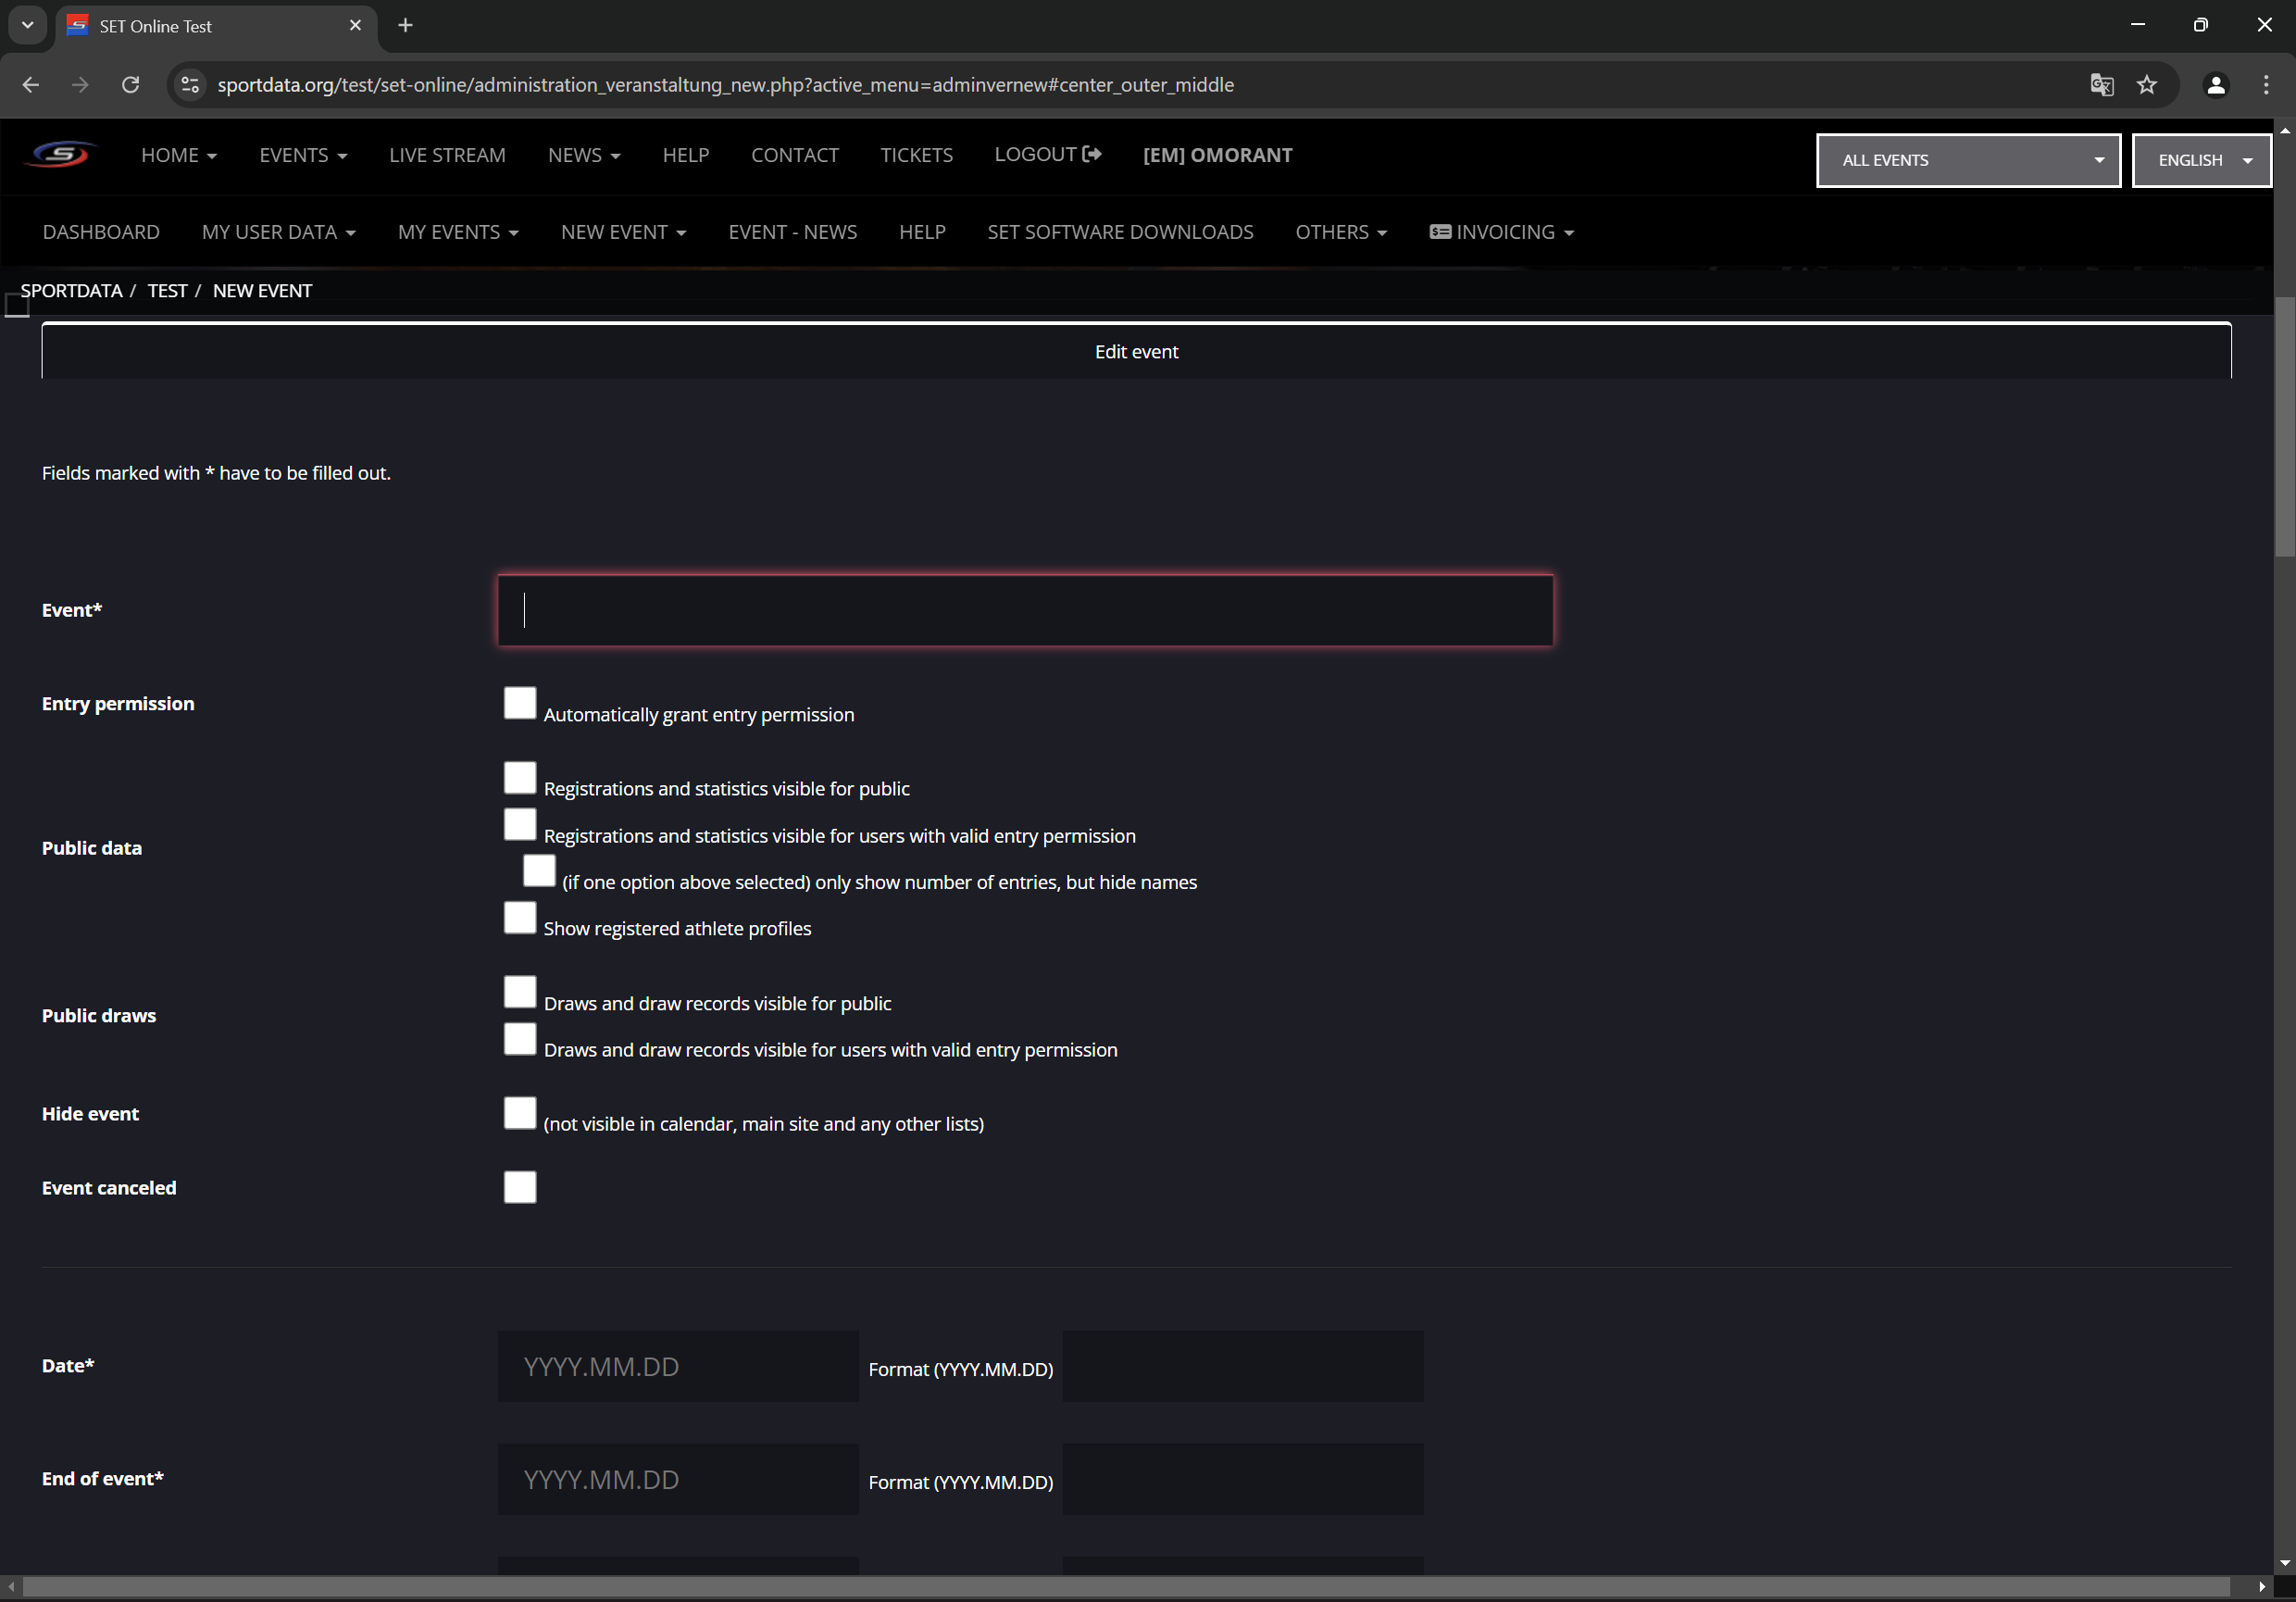Open the ALL EVENTS dropdown
2296x1602 pixels.
(1967, 160)
